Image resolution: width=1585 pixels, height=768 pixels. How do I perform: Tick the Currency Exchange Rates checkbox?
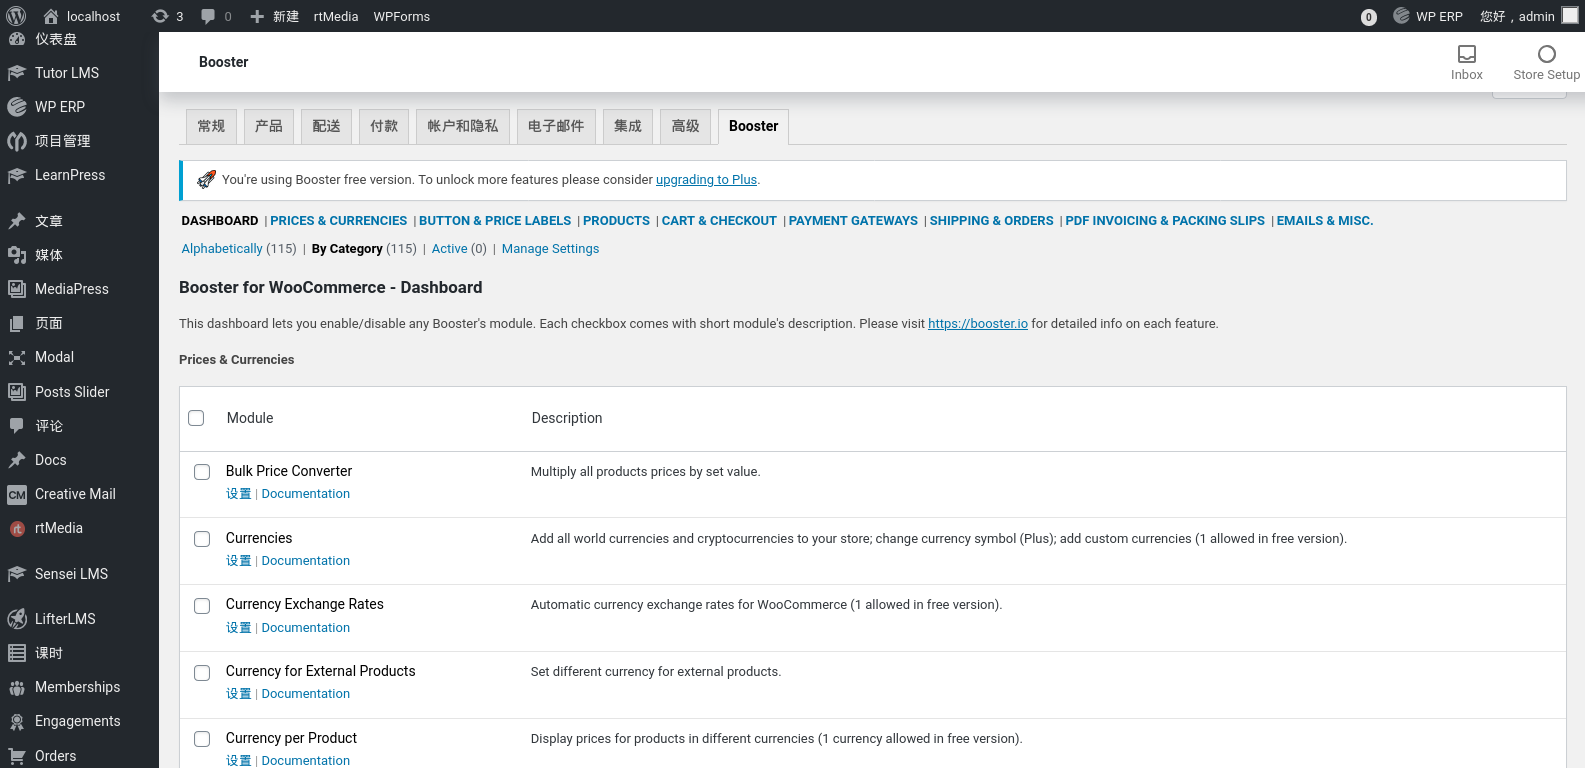point(202,606)
